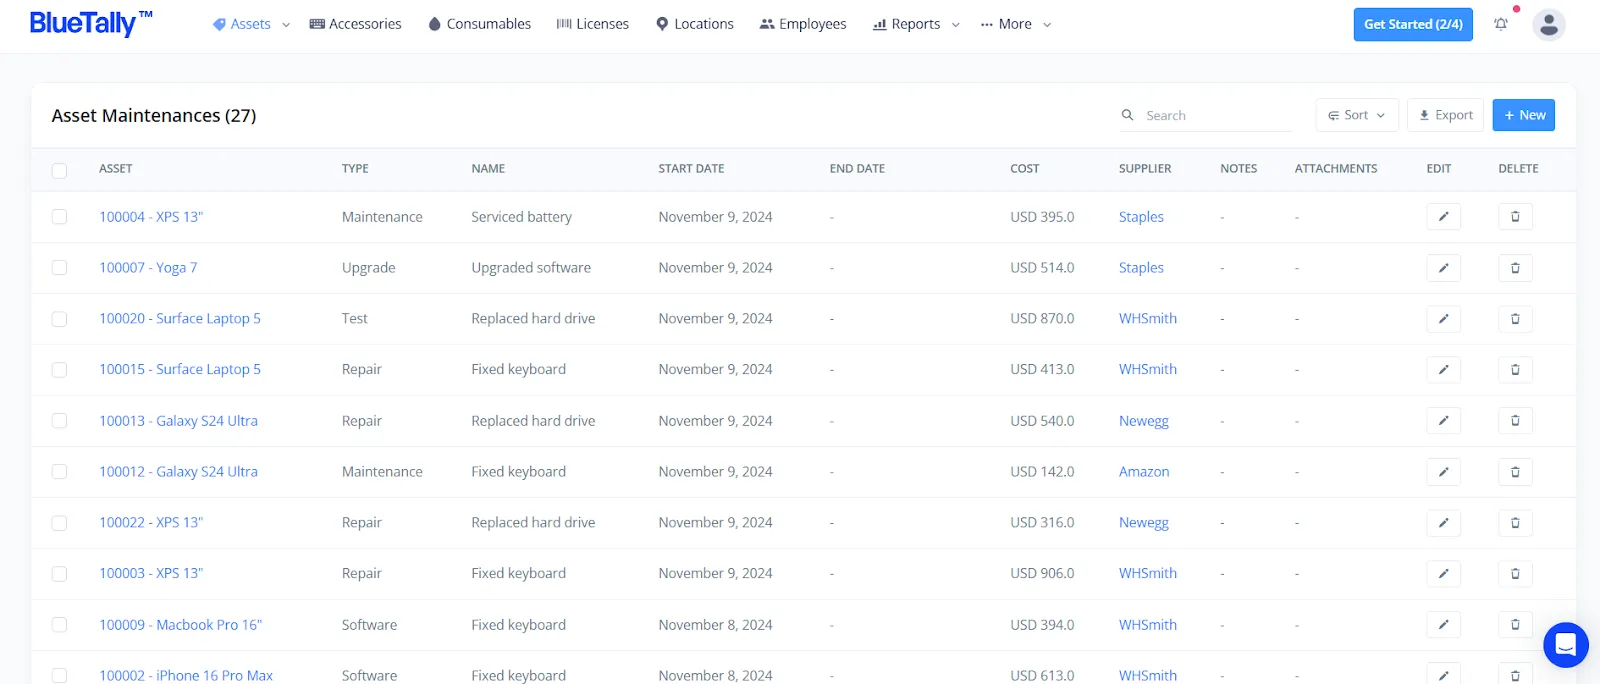Click the Asset Maintenances (27) heading
This screenshot has width=1600, height=684.
(154, 116)
